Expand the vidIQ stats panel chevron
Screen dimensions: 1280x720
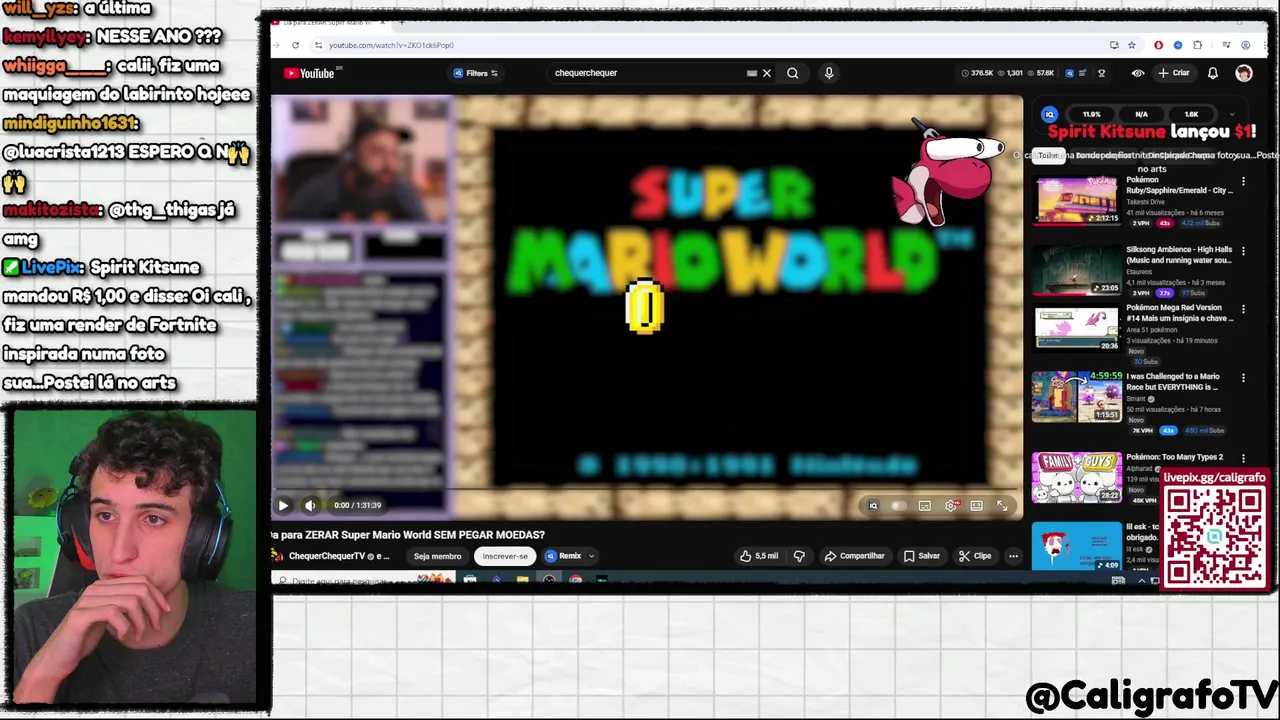1232,114
